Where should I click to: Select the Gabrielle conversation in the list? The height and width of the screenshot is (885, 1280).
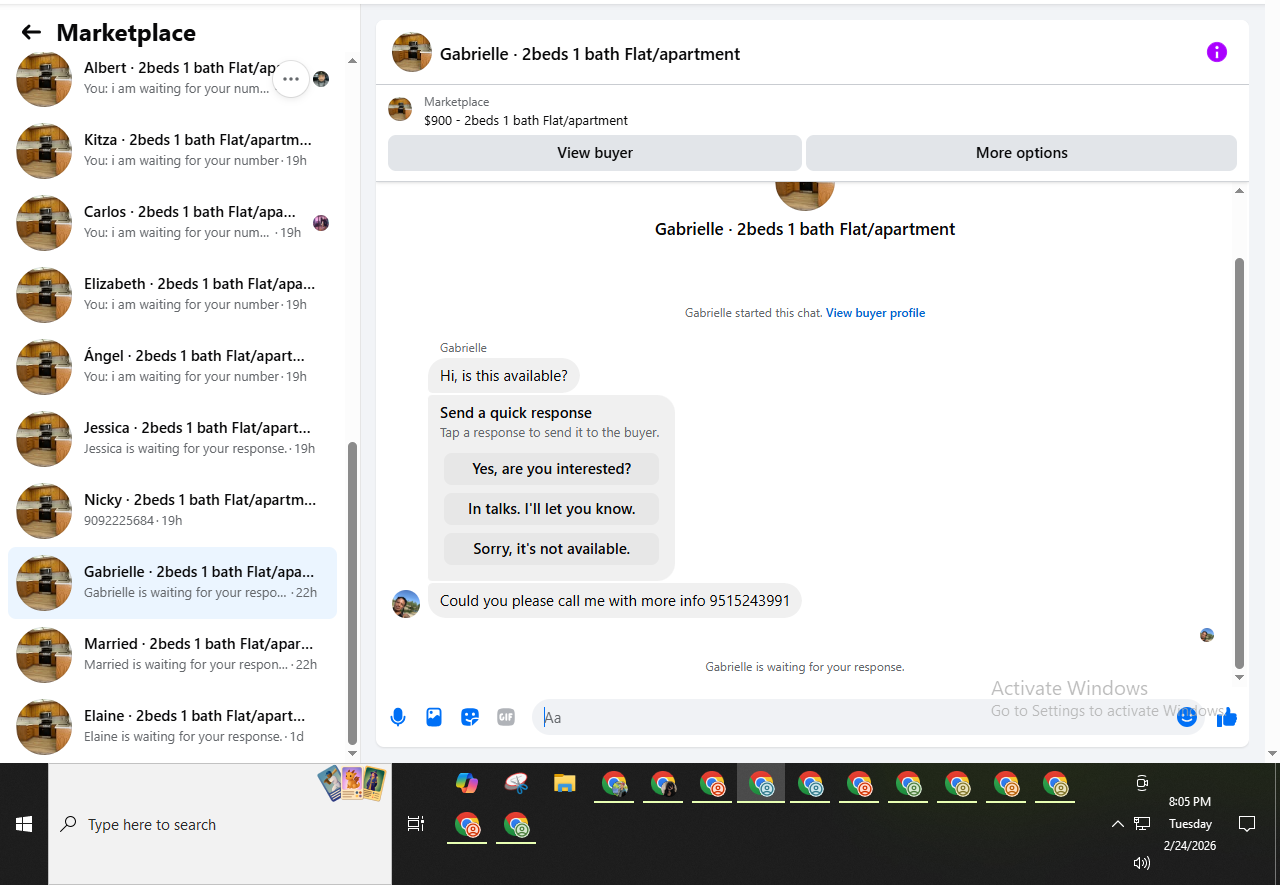click(172, 583)
